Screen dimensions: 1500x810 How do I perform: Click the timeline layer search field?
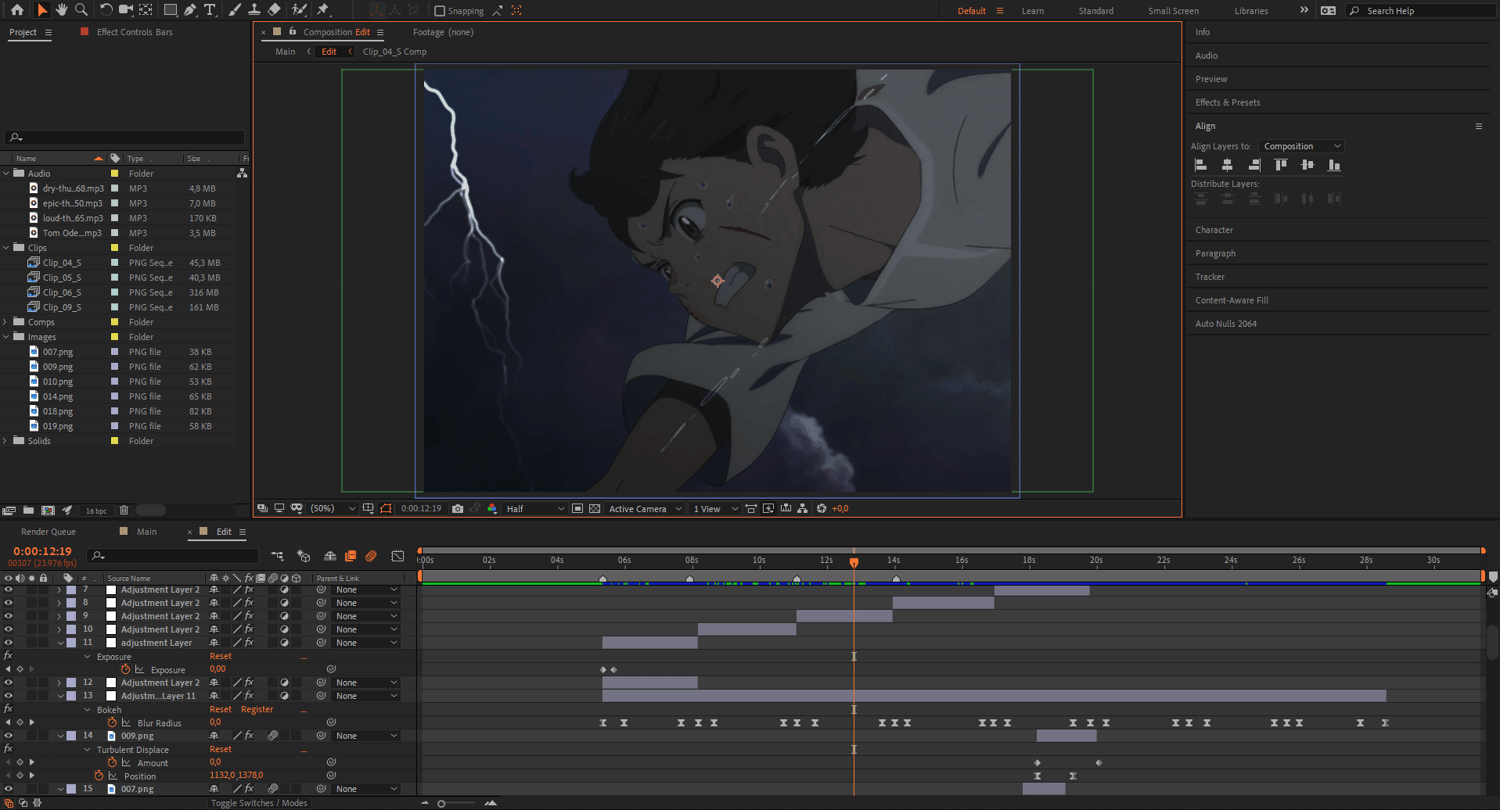pos(173,556)
